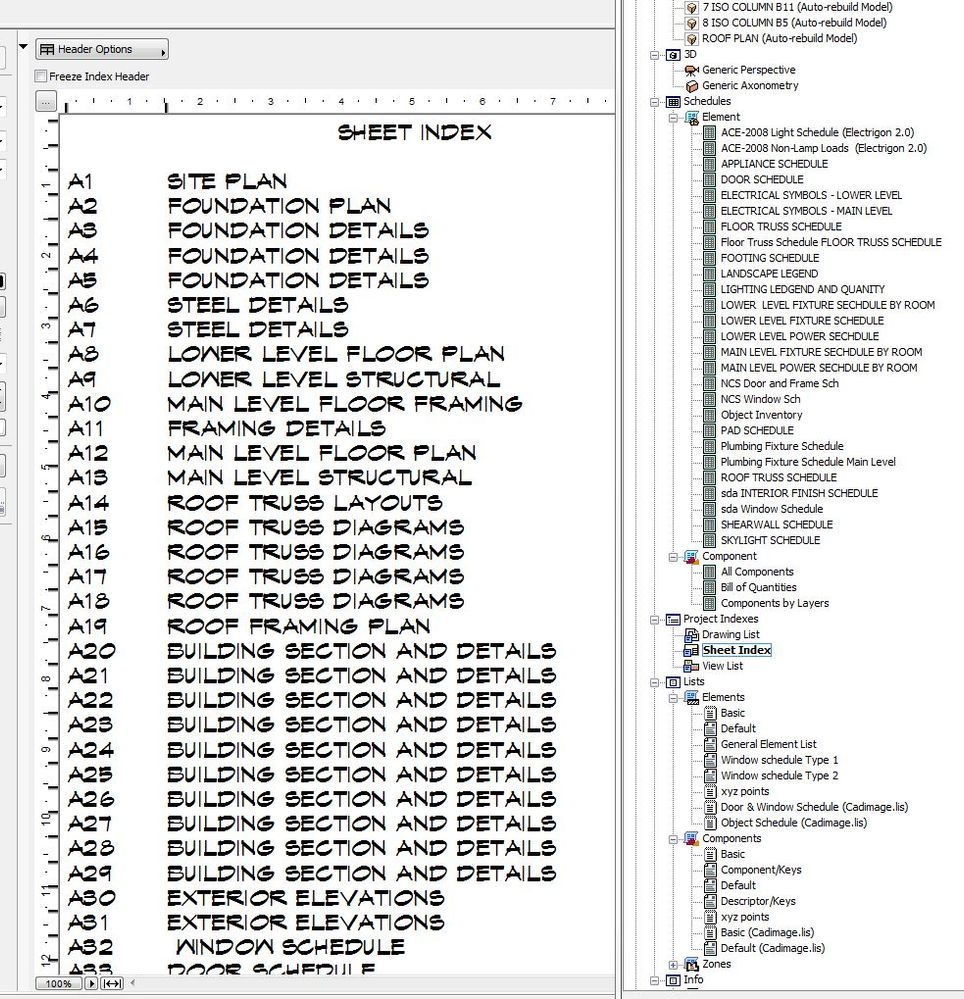Collapse the 3D tree node
This screenshot has width=964, height=999.
point(654,55)
